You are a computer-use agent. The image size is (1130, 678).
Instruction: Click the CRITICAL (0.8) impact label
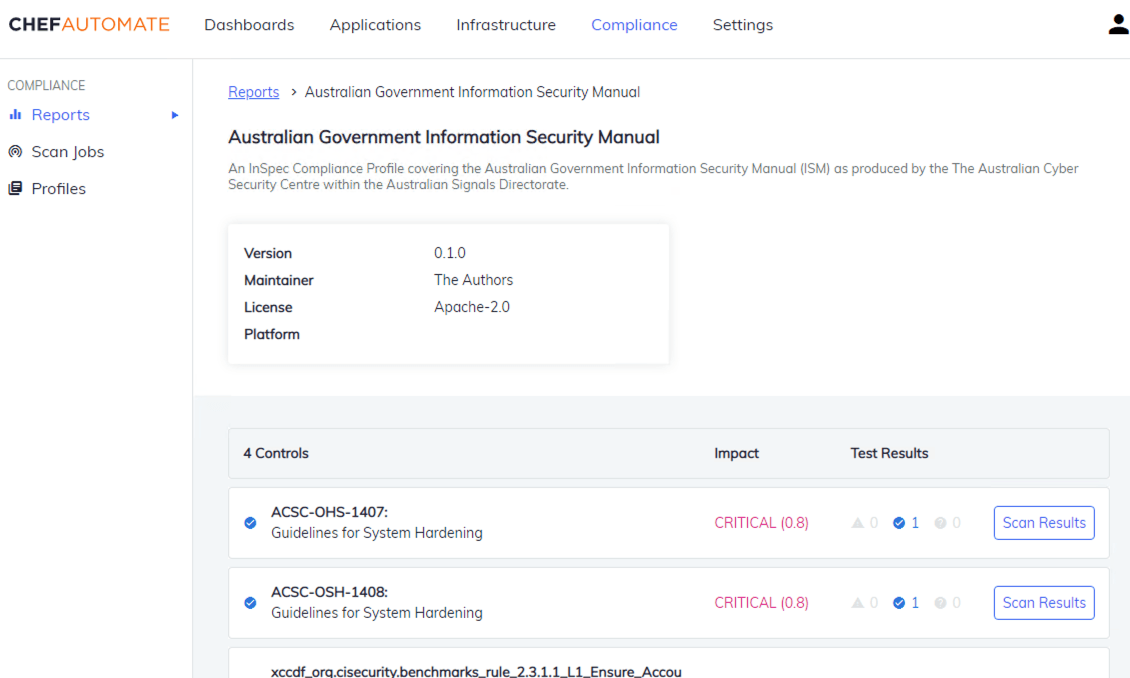coord(761,522)
